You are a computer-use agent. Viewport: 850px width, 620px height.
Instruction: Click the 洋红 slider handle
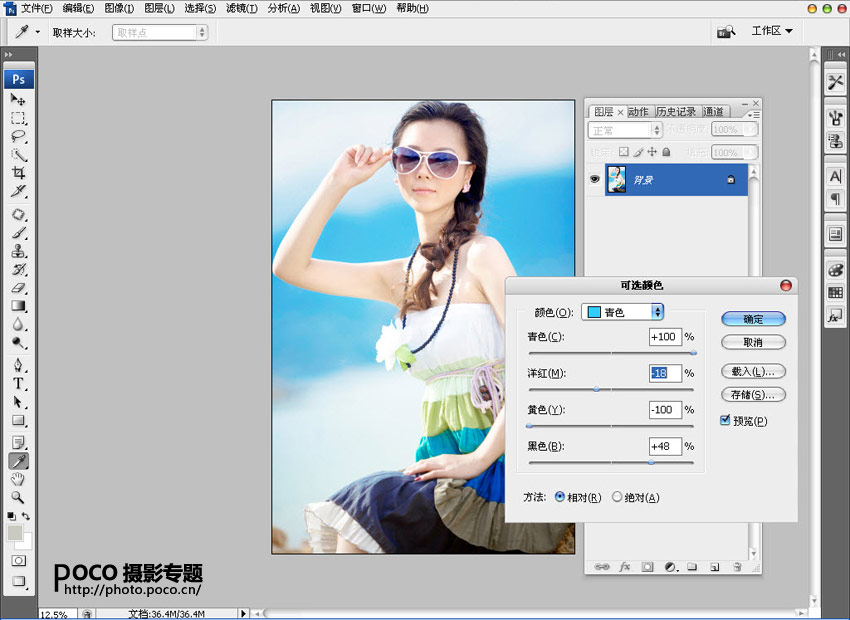(x=597, y=388)
